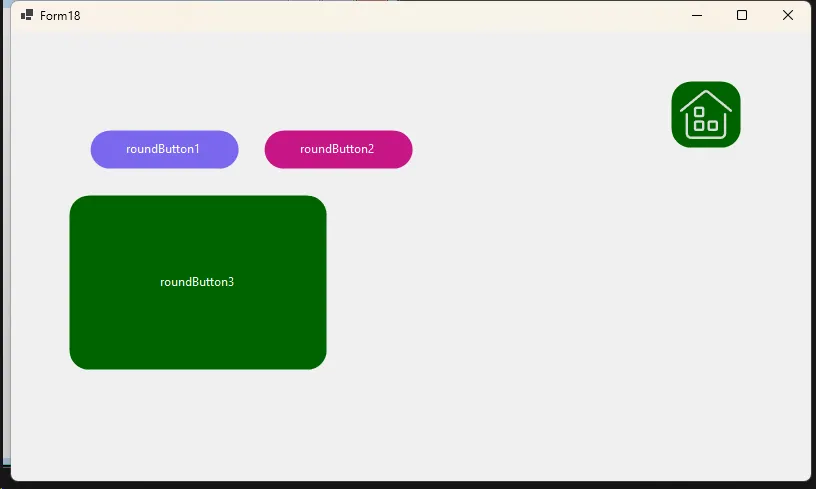
Task: Click the roundButton2 label text
Action: (x=337, y=149)
